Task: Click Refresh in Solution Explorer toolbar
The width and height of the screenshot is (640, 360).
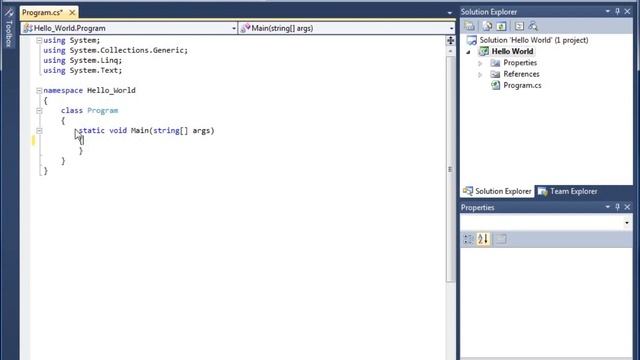Action: coord(502,26)
